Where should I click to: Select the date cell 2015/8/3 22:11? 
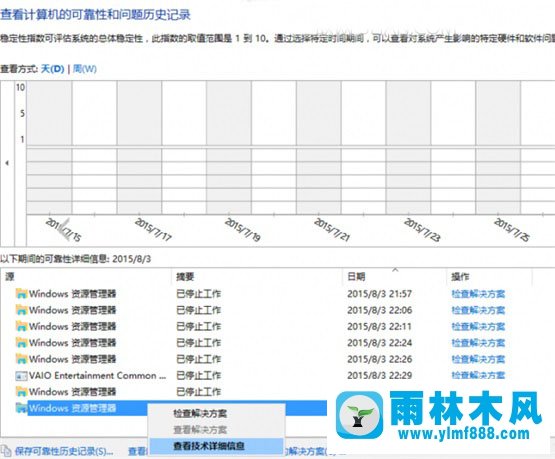379,326
